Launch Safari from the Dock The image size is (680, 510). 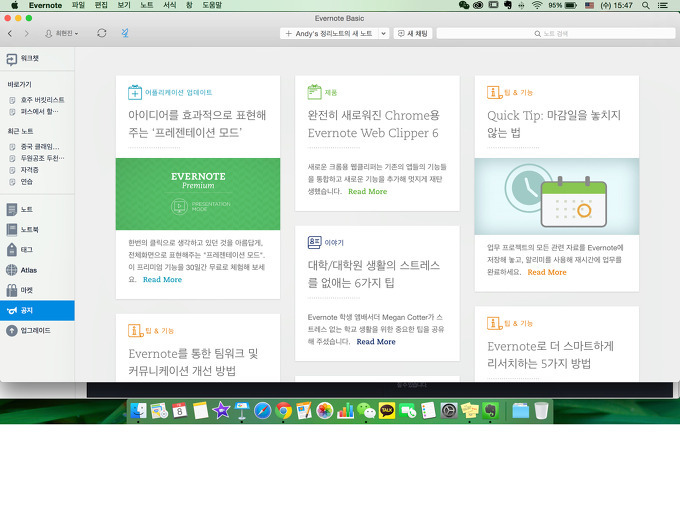pos(262,411)
